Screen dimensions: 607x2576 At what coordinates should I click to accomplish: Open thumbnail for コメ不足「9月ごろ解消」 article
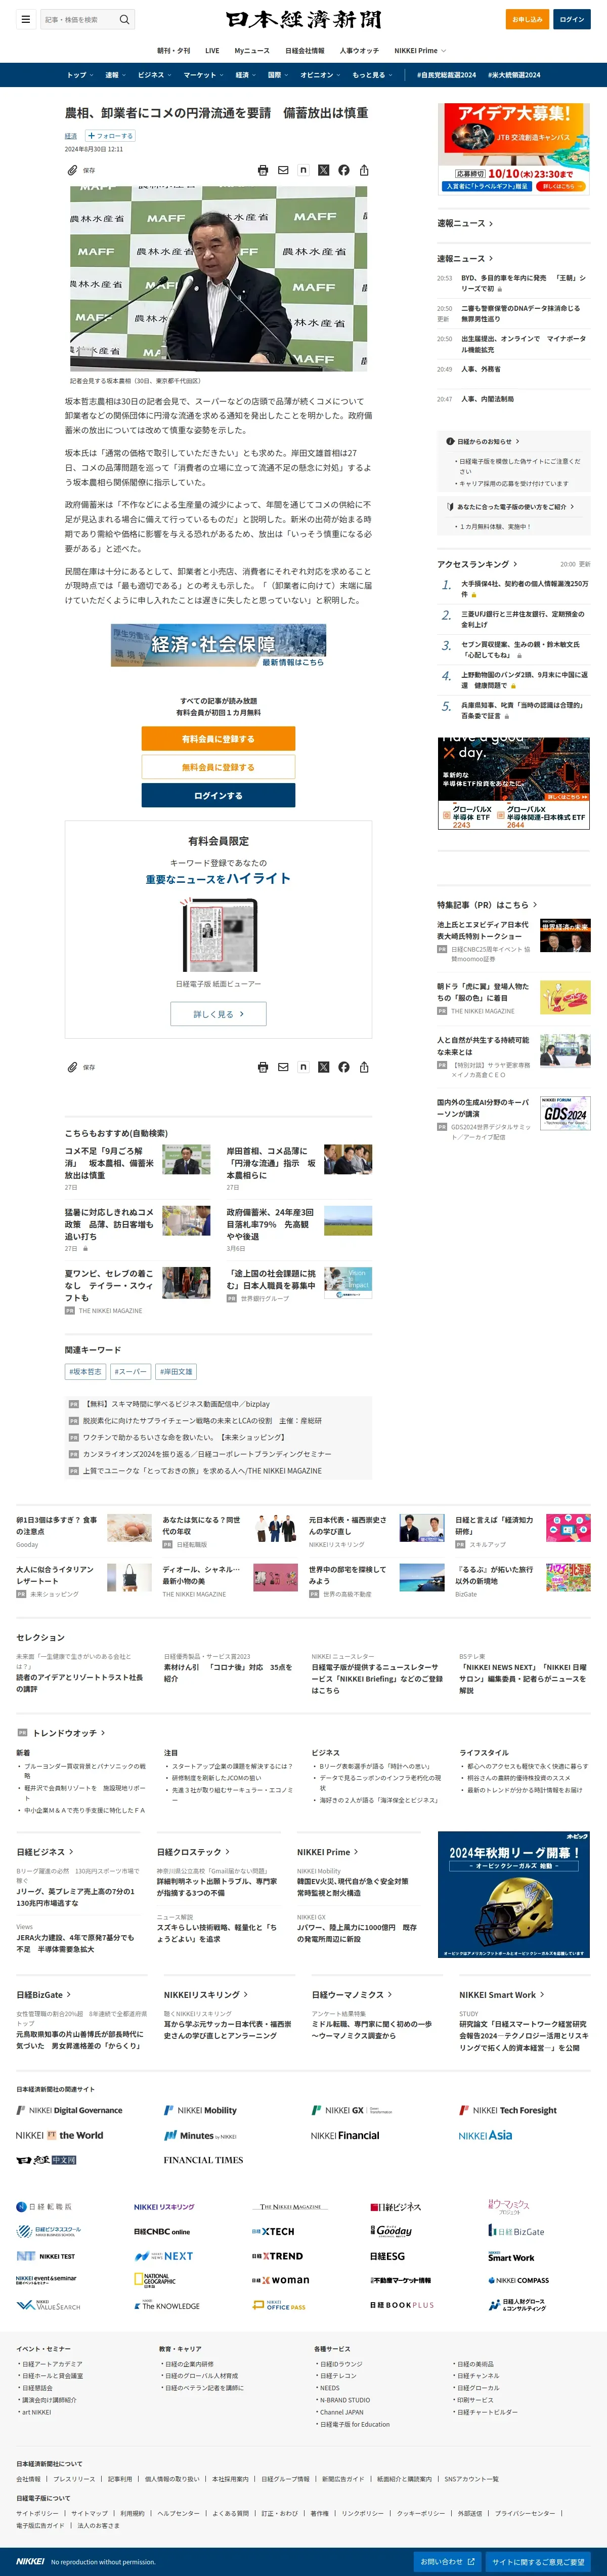(x=186, y=1160)
